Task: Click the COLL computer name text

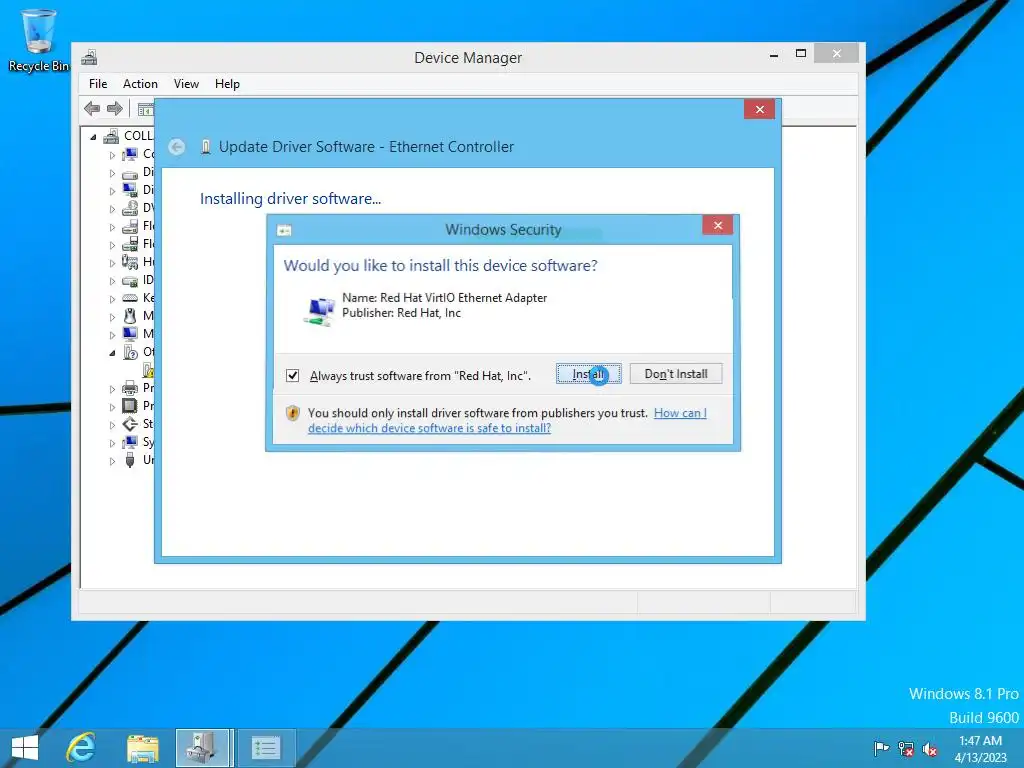Action: [138, 136]
